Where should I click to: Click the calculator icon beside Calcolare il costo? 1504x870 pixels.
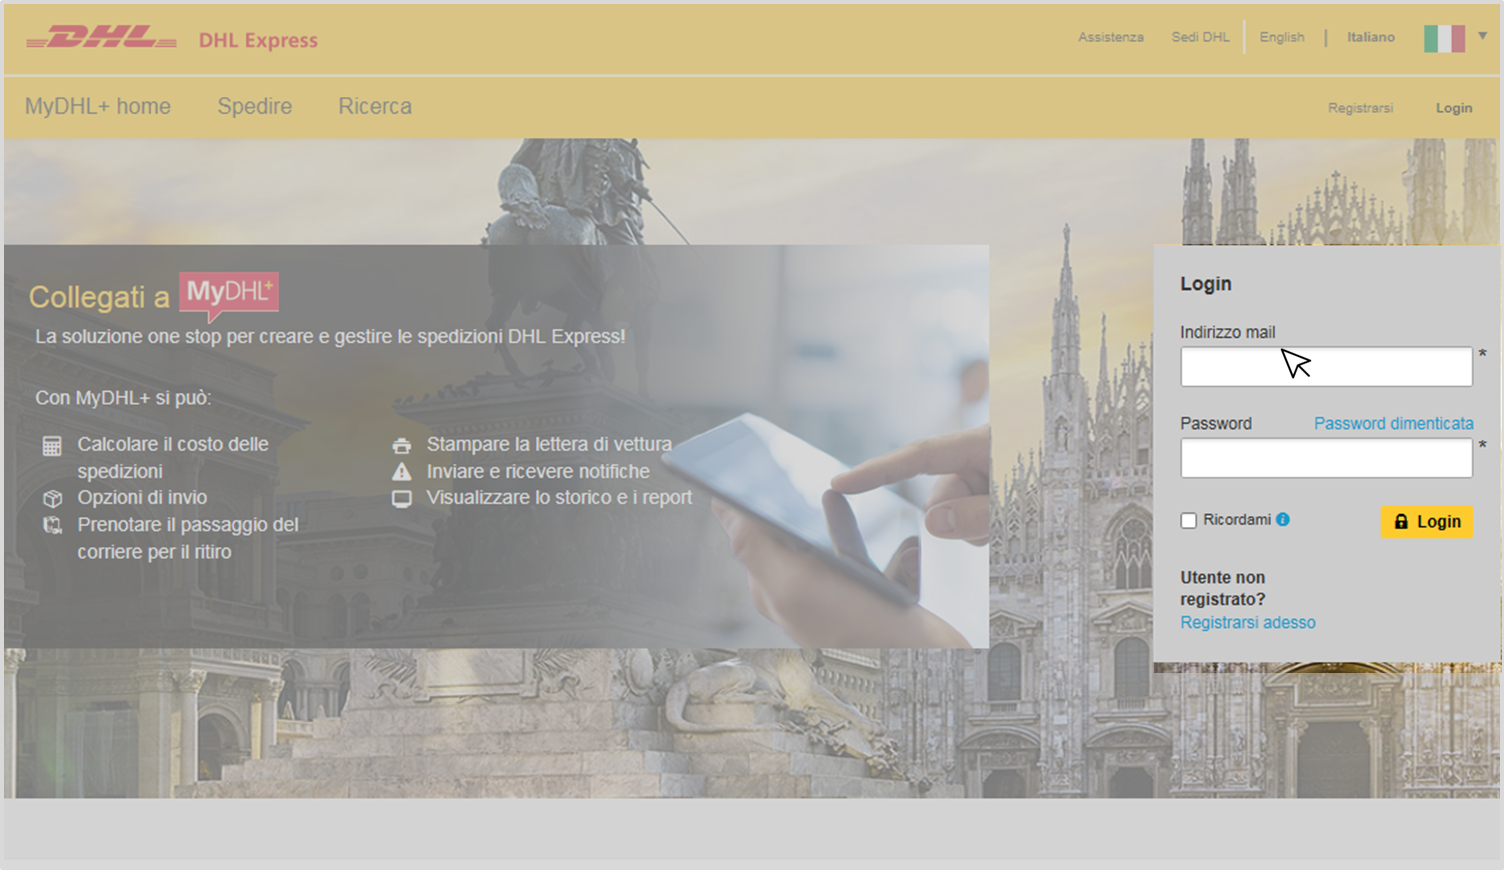click(52, 446)
